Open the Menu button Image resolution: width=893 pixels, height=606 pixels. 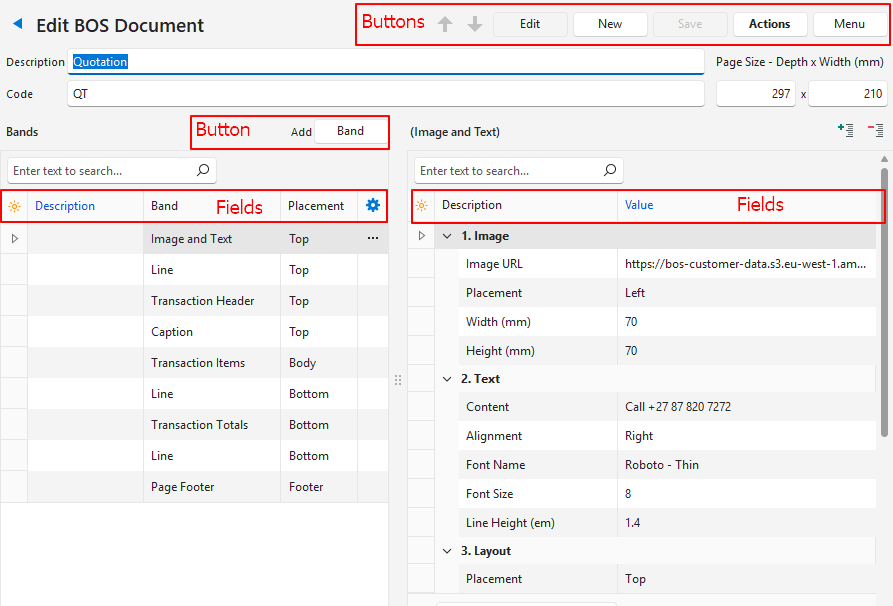pyautogui.click(x=849, y=24)
